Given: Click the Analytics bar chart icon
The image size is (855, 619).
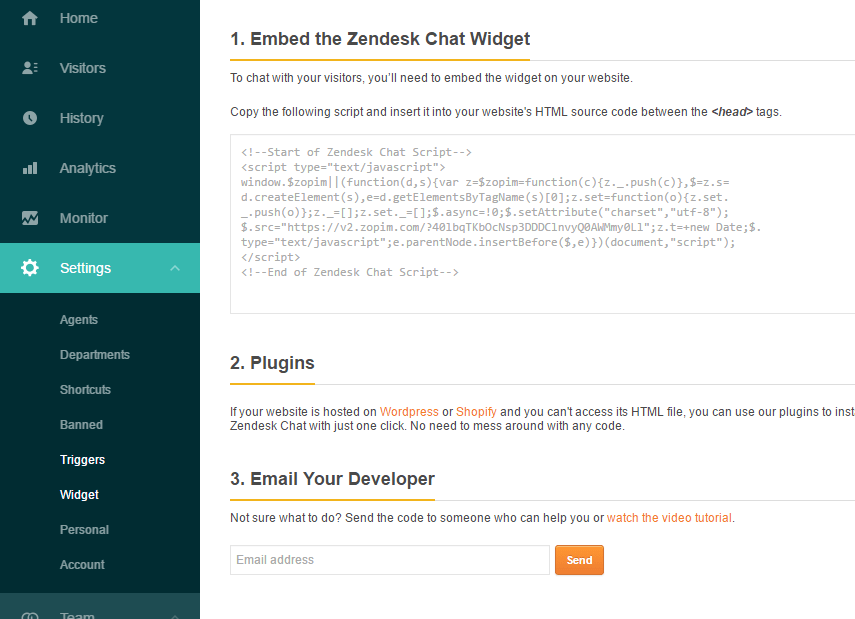Looking at the screenshot, I should pyautogui.click(x=30, y=168).
